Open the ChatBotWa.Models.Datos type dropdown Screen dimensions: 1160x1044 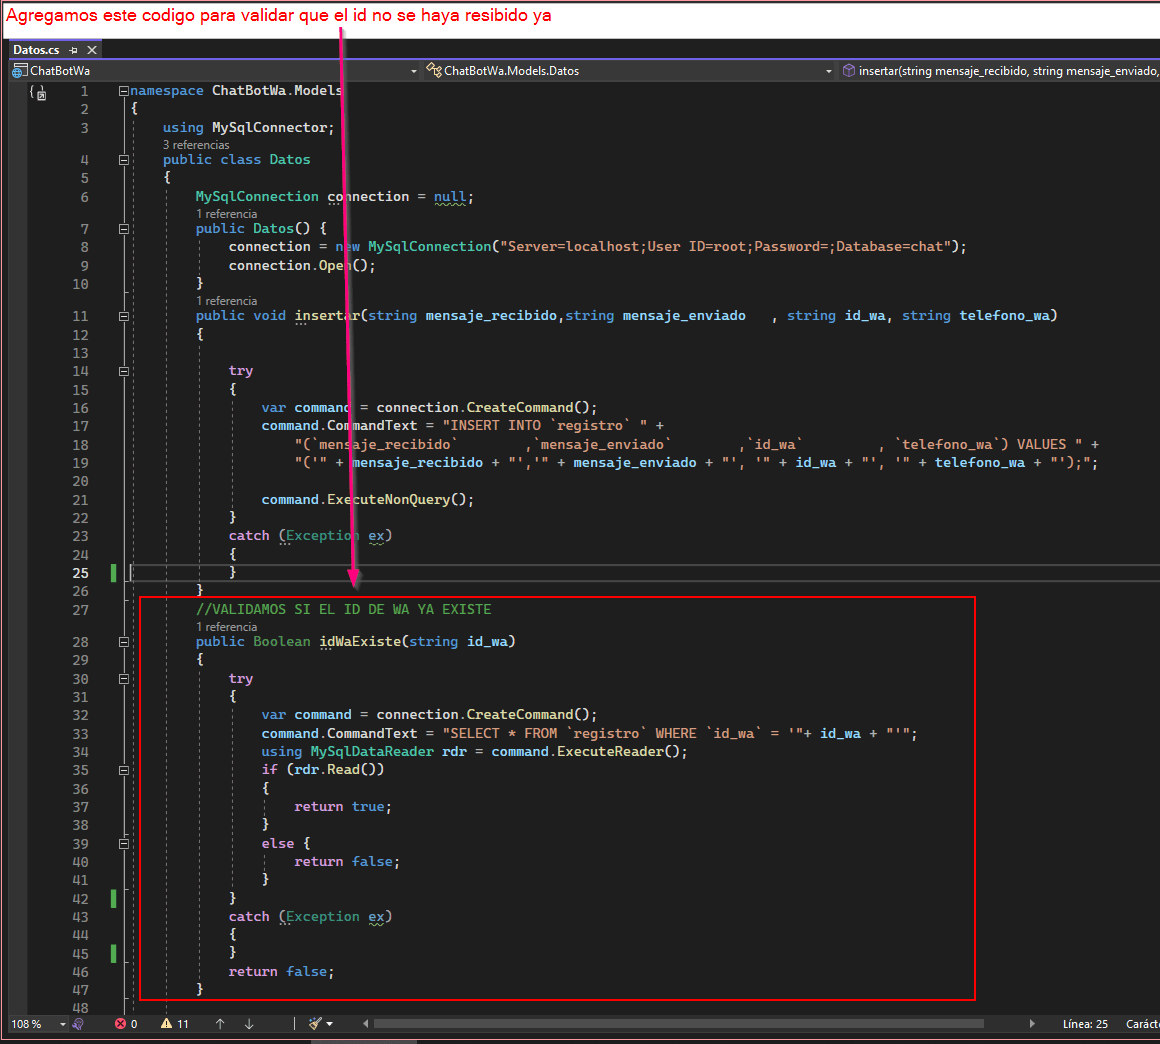coord(828,70)
